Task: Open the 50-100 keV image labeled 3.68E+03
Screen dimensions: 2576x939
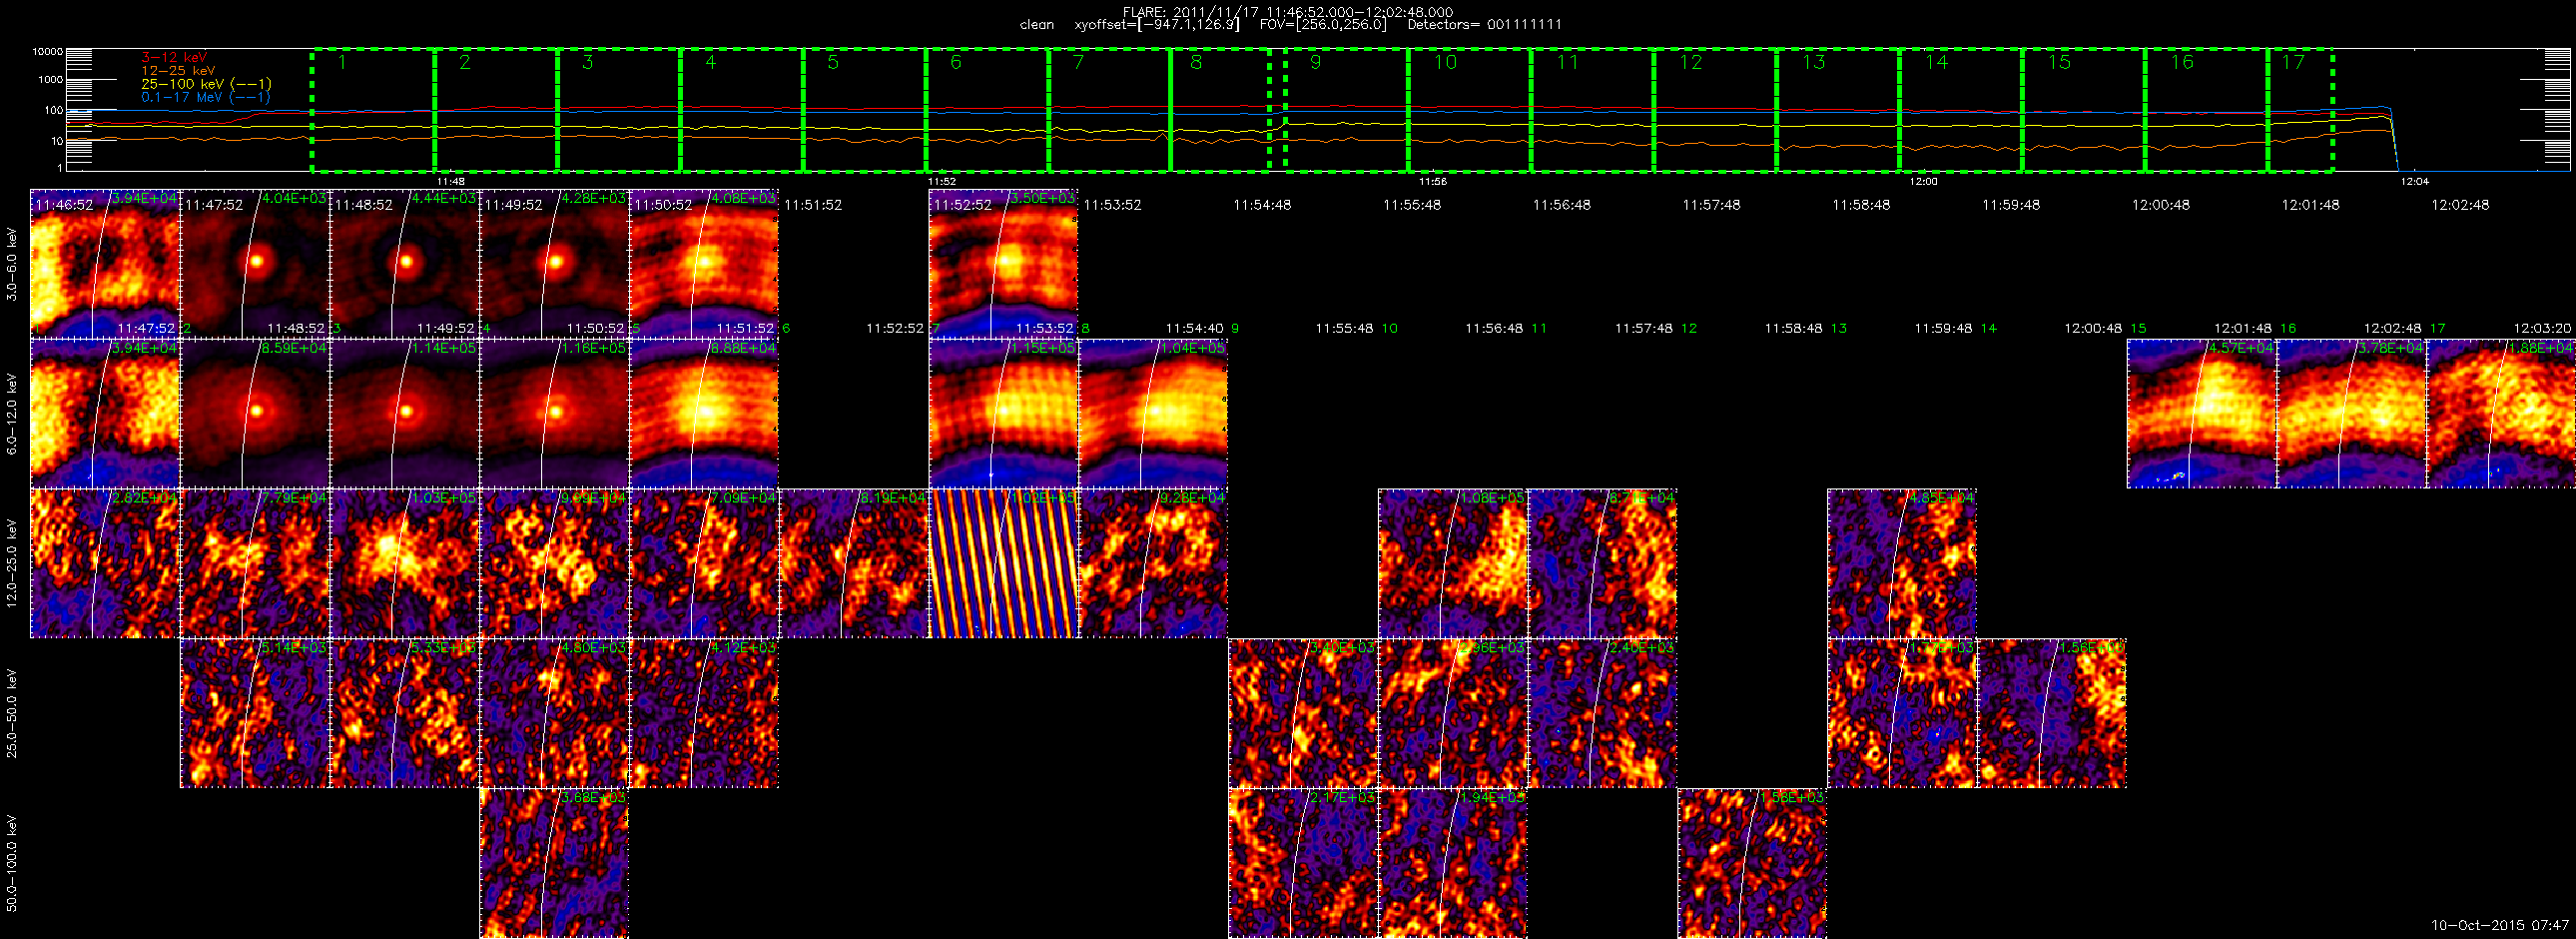Action: (x=555, y=863)
